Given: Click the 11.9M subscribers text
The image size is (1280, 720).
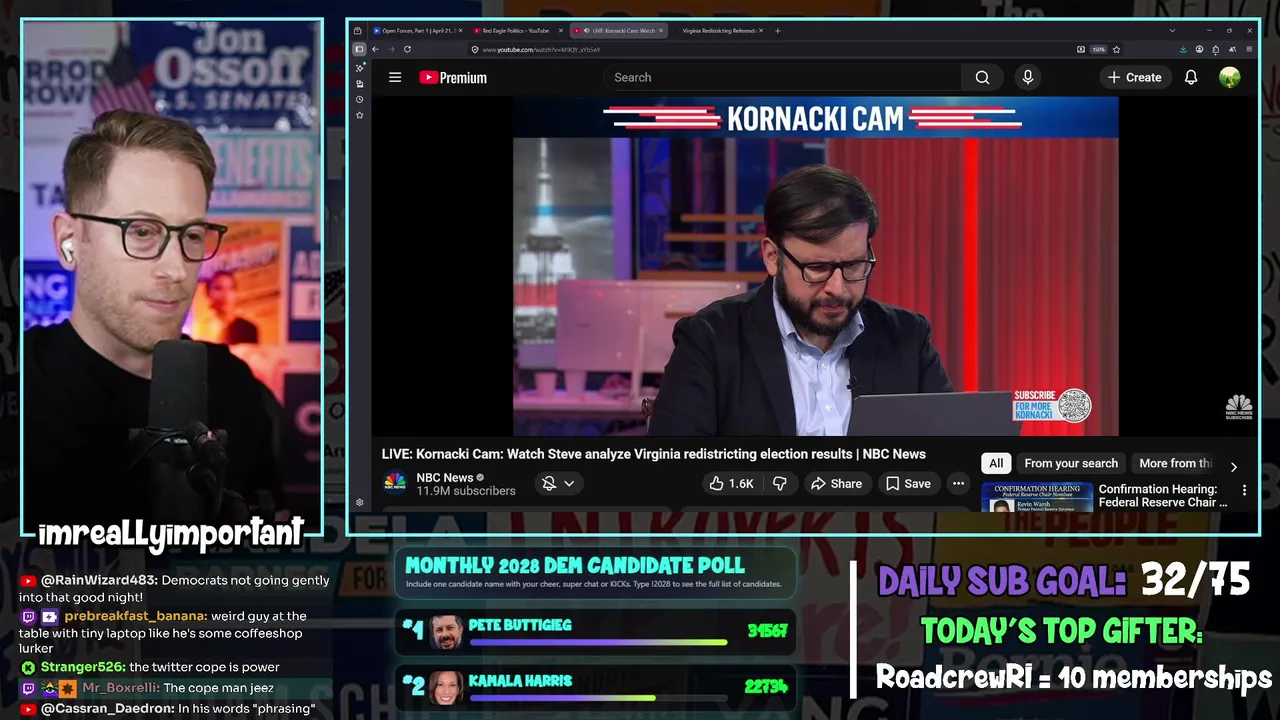Looking at the screenshot, I should [466, 491].
